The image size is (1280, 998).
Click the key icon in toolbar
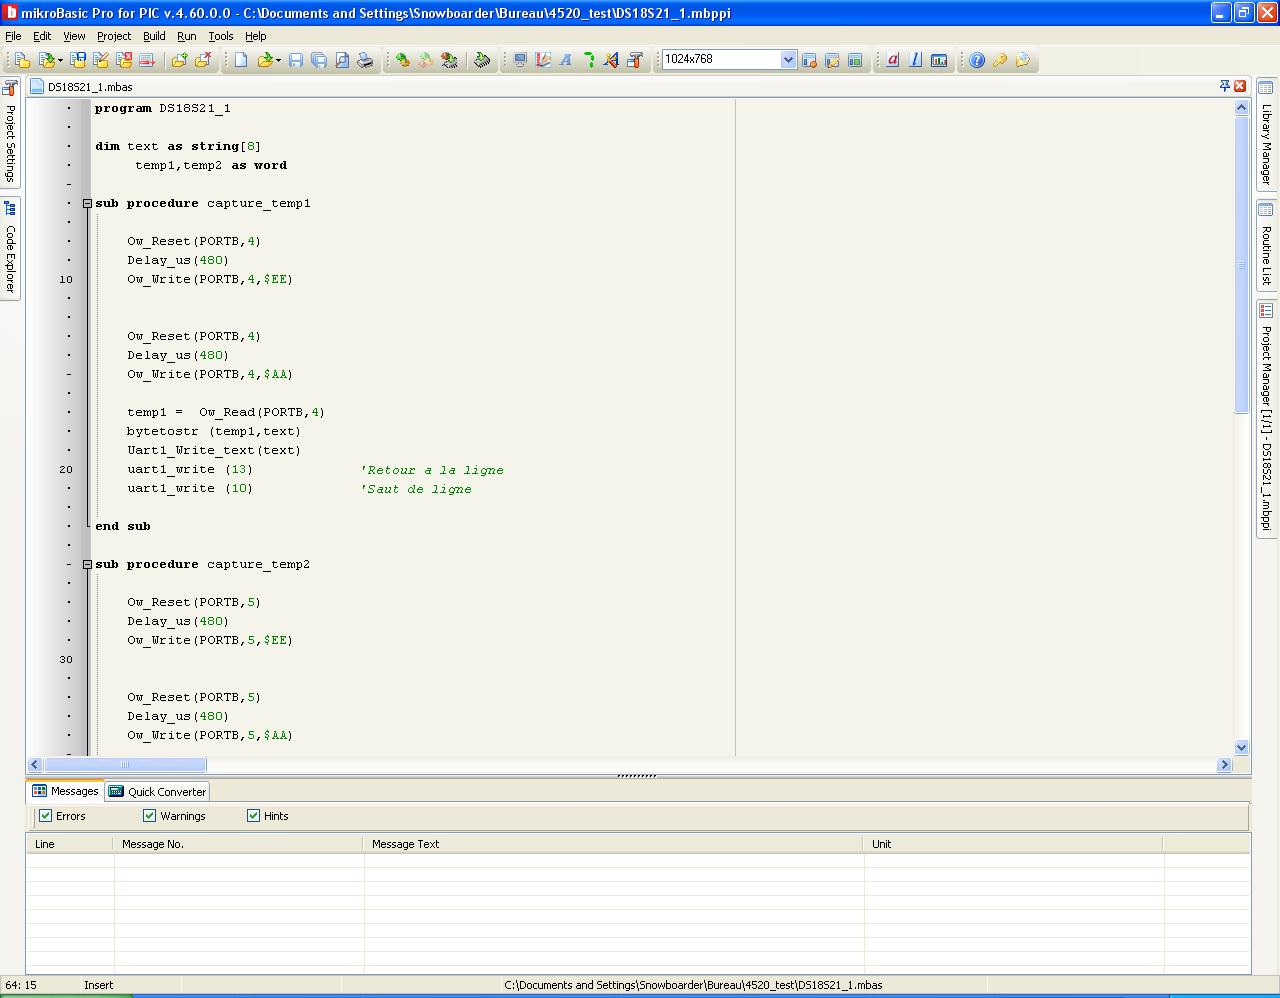[999, 60]
